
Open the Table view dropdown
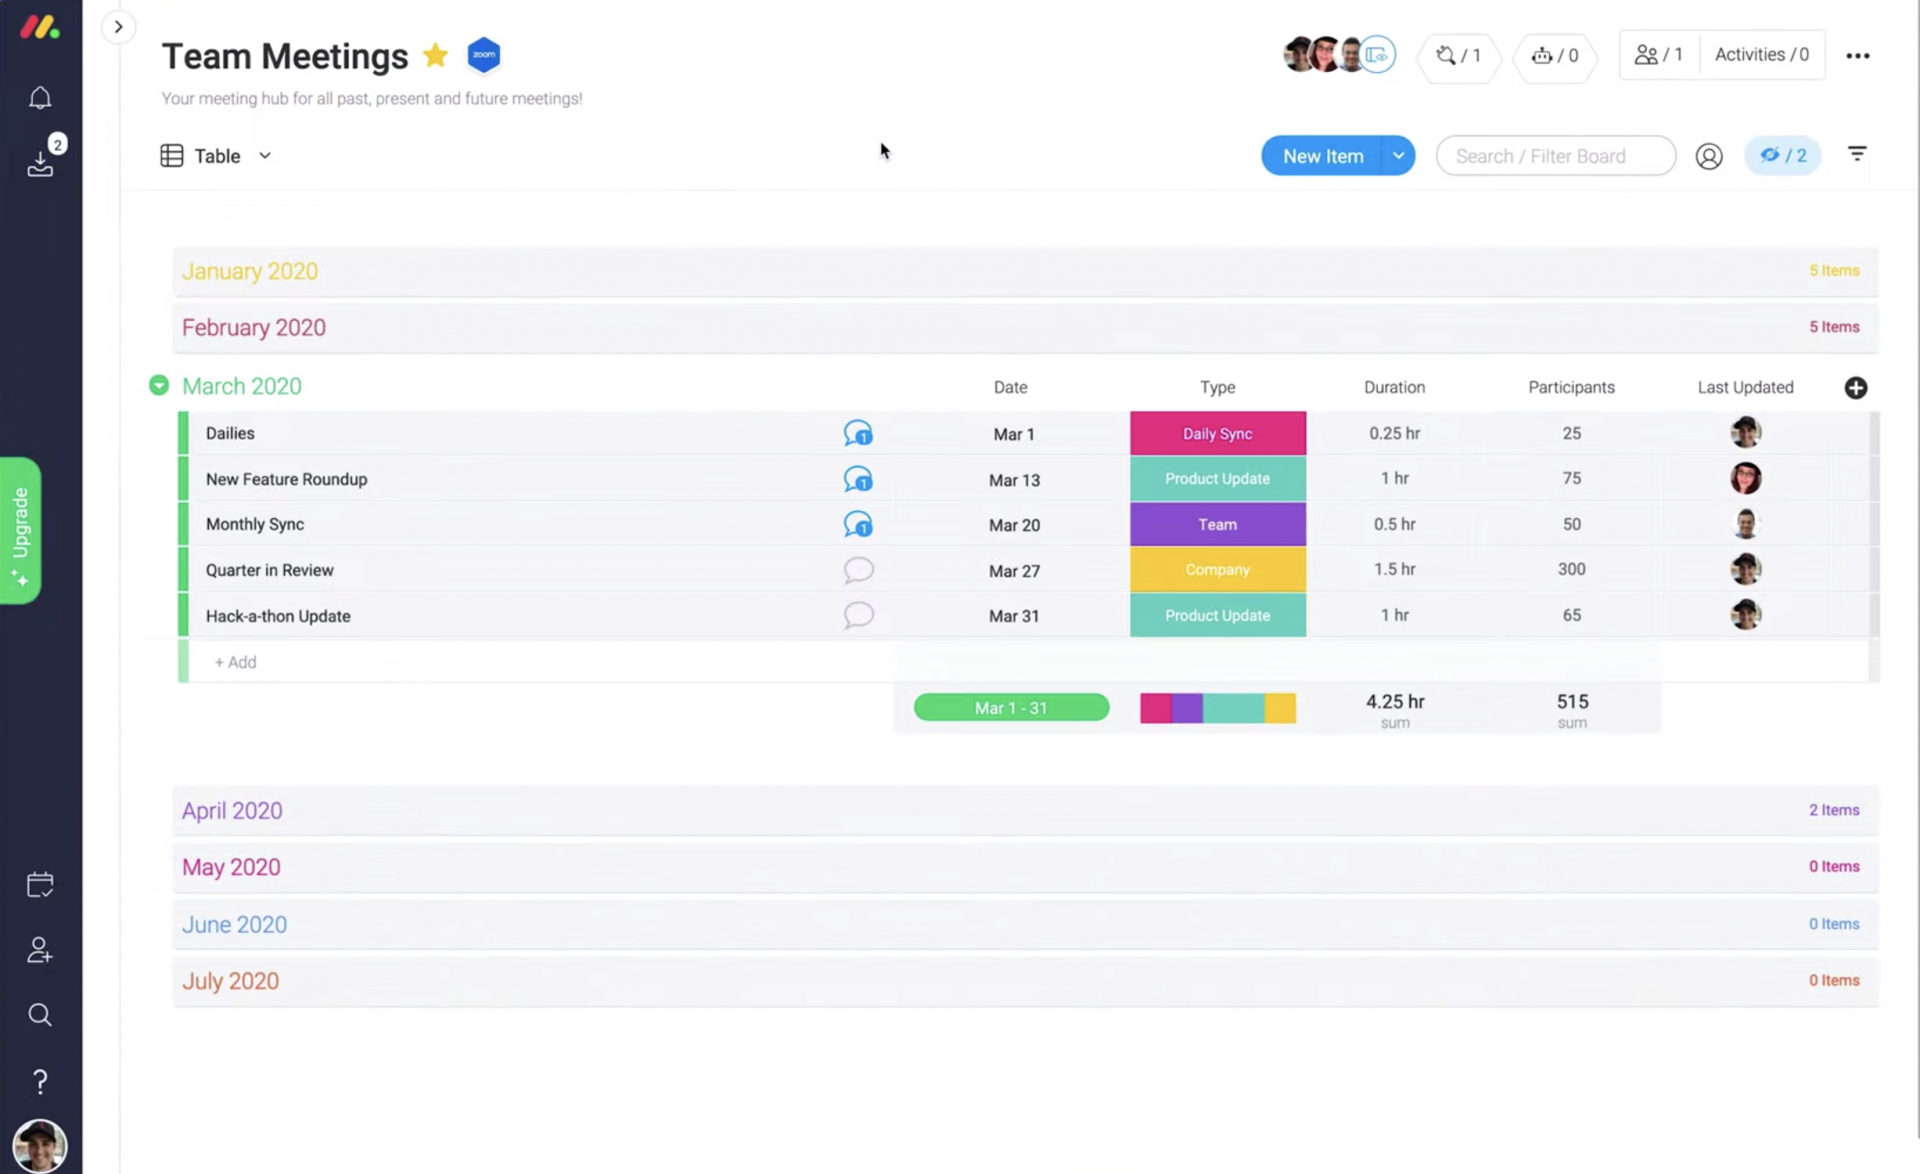pyautogui.click(x=264, y=155)
